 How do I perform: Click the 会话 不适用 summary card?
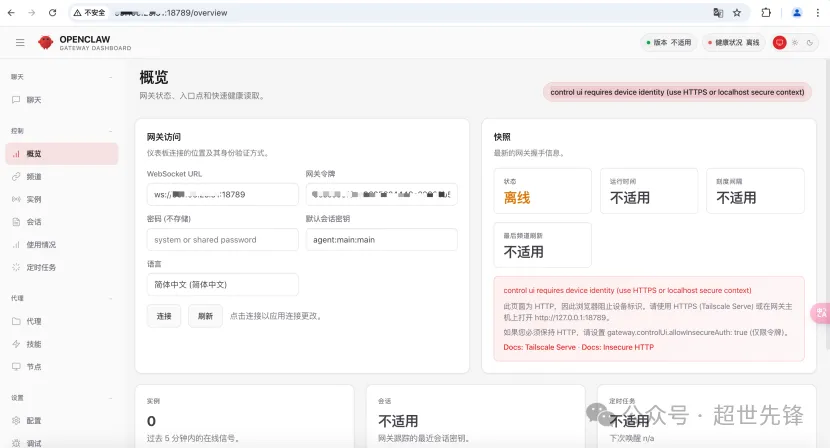click(476, 417)
